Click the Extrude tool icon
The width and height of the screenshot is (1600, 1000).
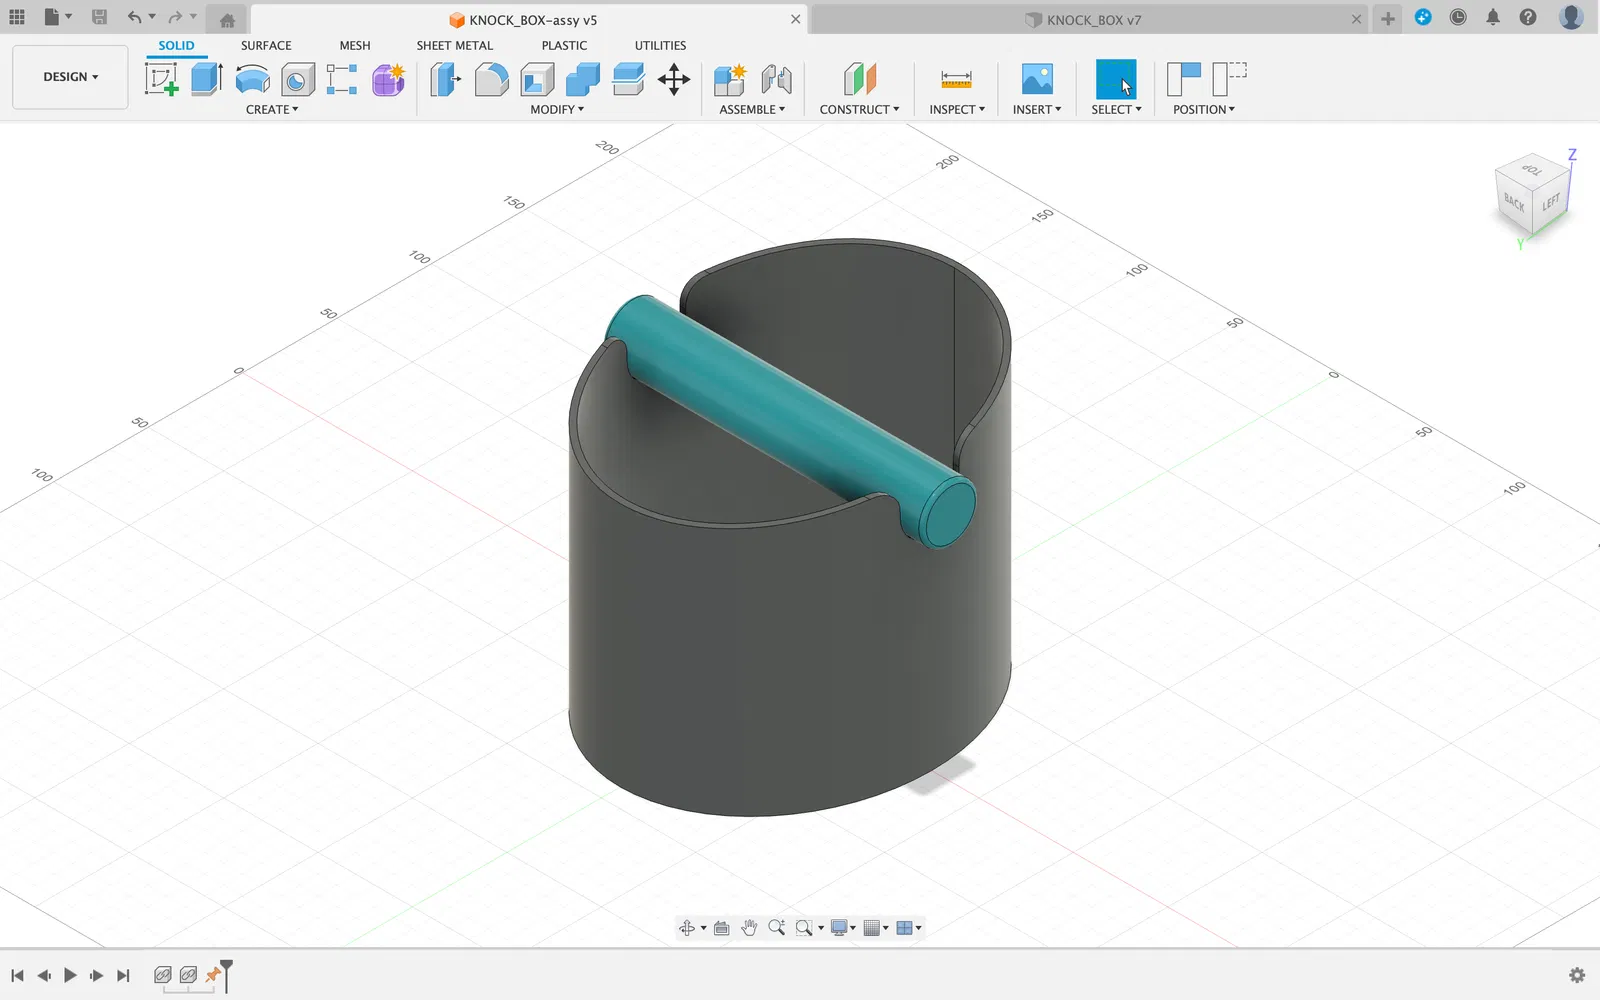coord(206,79)
